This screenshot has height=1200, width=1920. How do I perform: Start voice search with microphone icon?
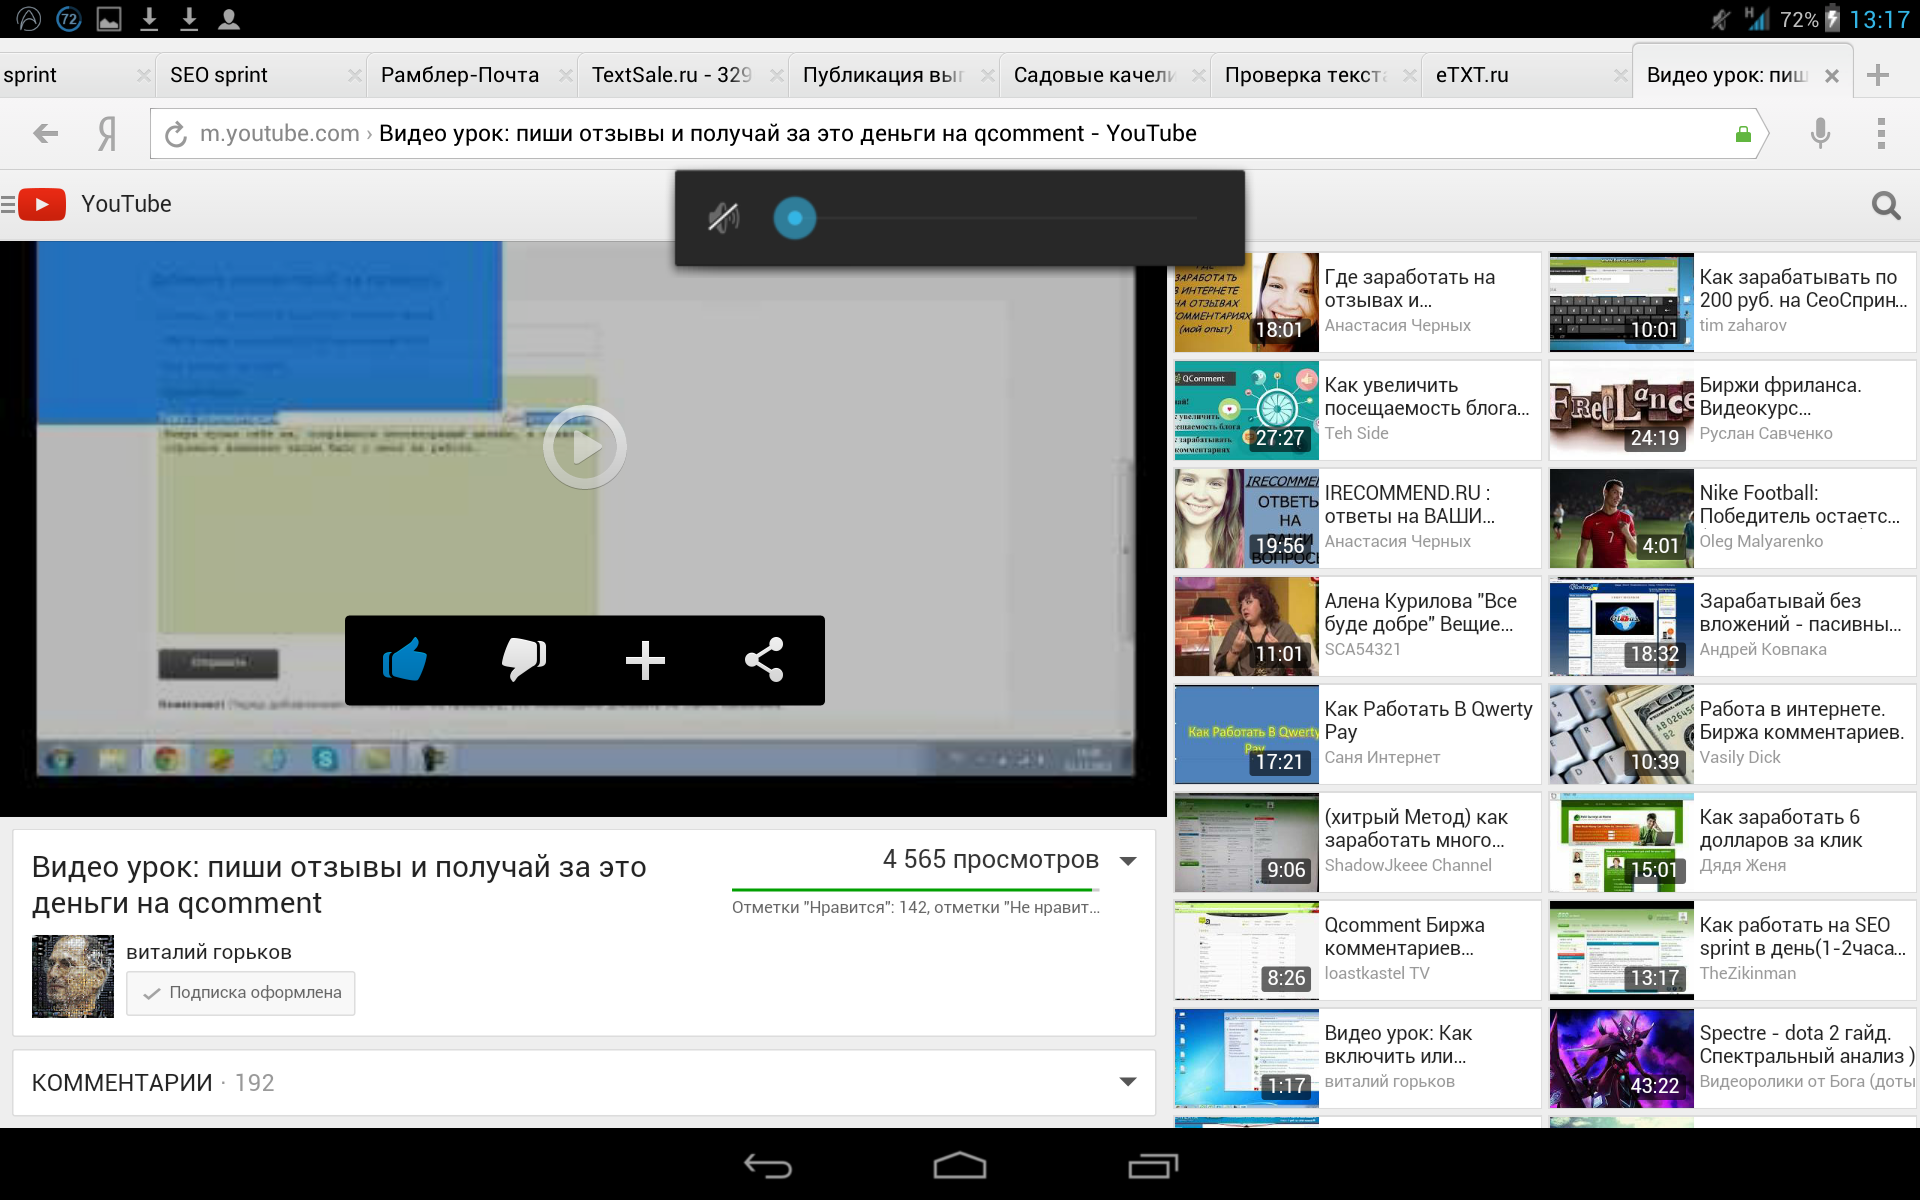click(1820, 133)
